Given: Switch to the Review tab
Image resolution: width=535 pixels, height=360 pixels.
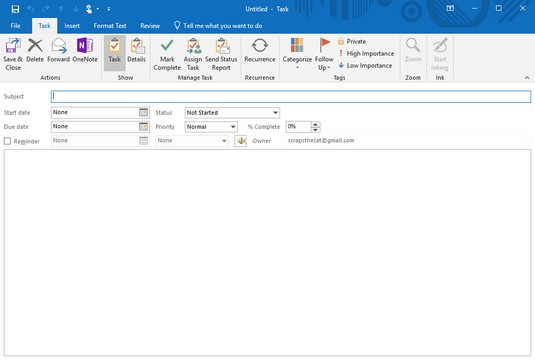Looking at the screenshot, I should coord(150,26).
